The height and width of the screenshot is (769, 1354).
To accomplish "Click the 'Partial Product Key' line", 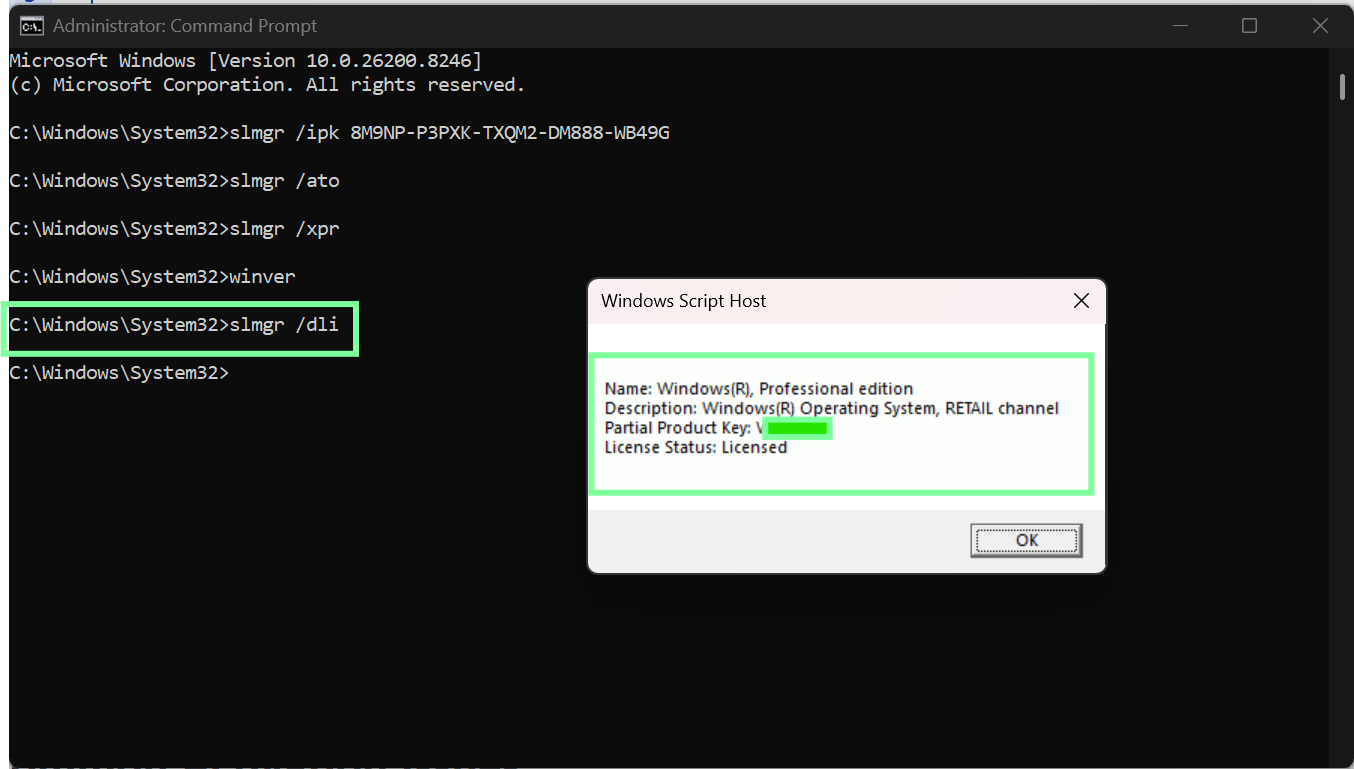I will point(717,428).
